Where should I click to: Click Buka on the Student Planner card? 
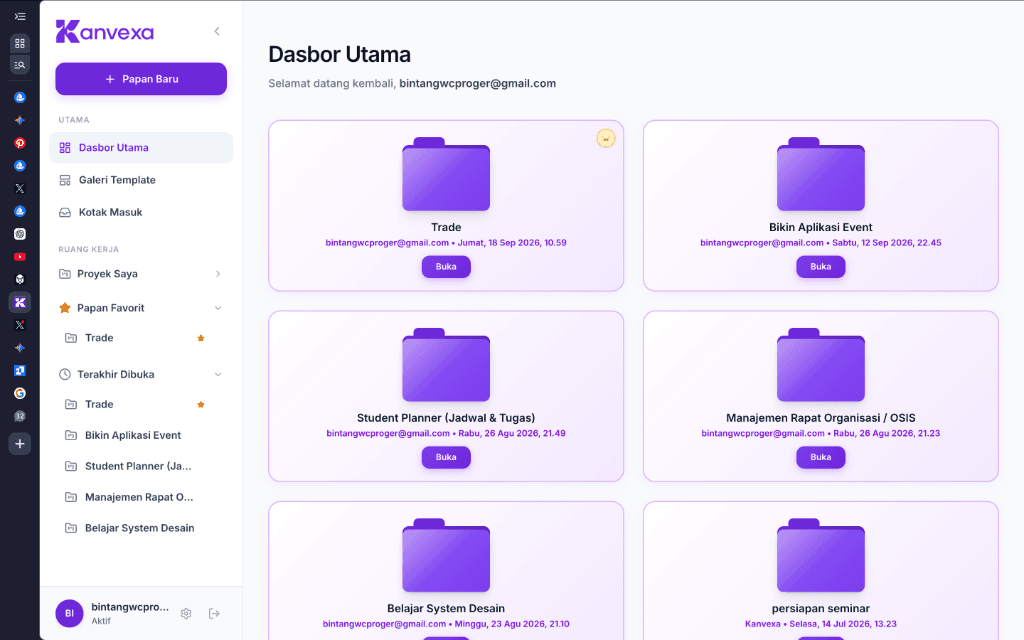(446, 457)
